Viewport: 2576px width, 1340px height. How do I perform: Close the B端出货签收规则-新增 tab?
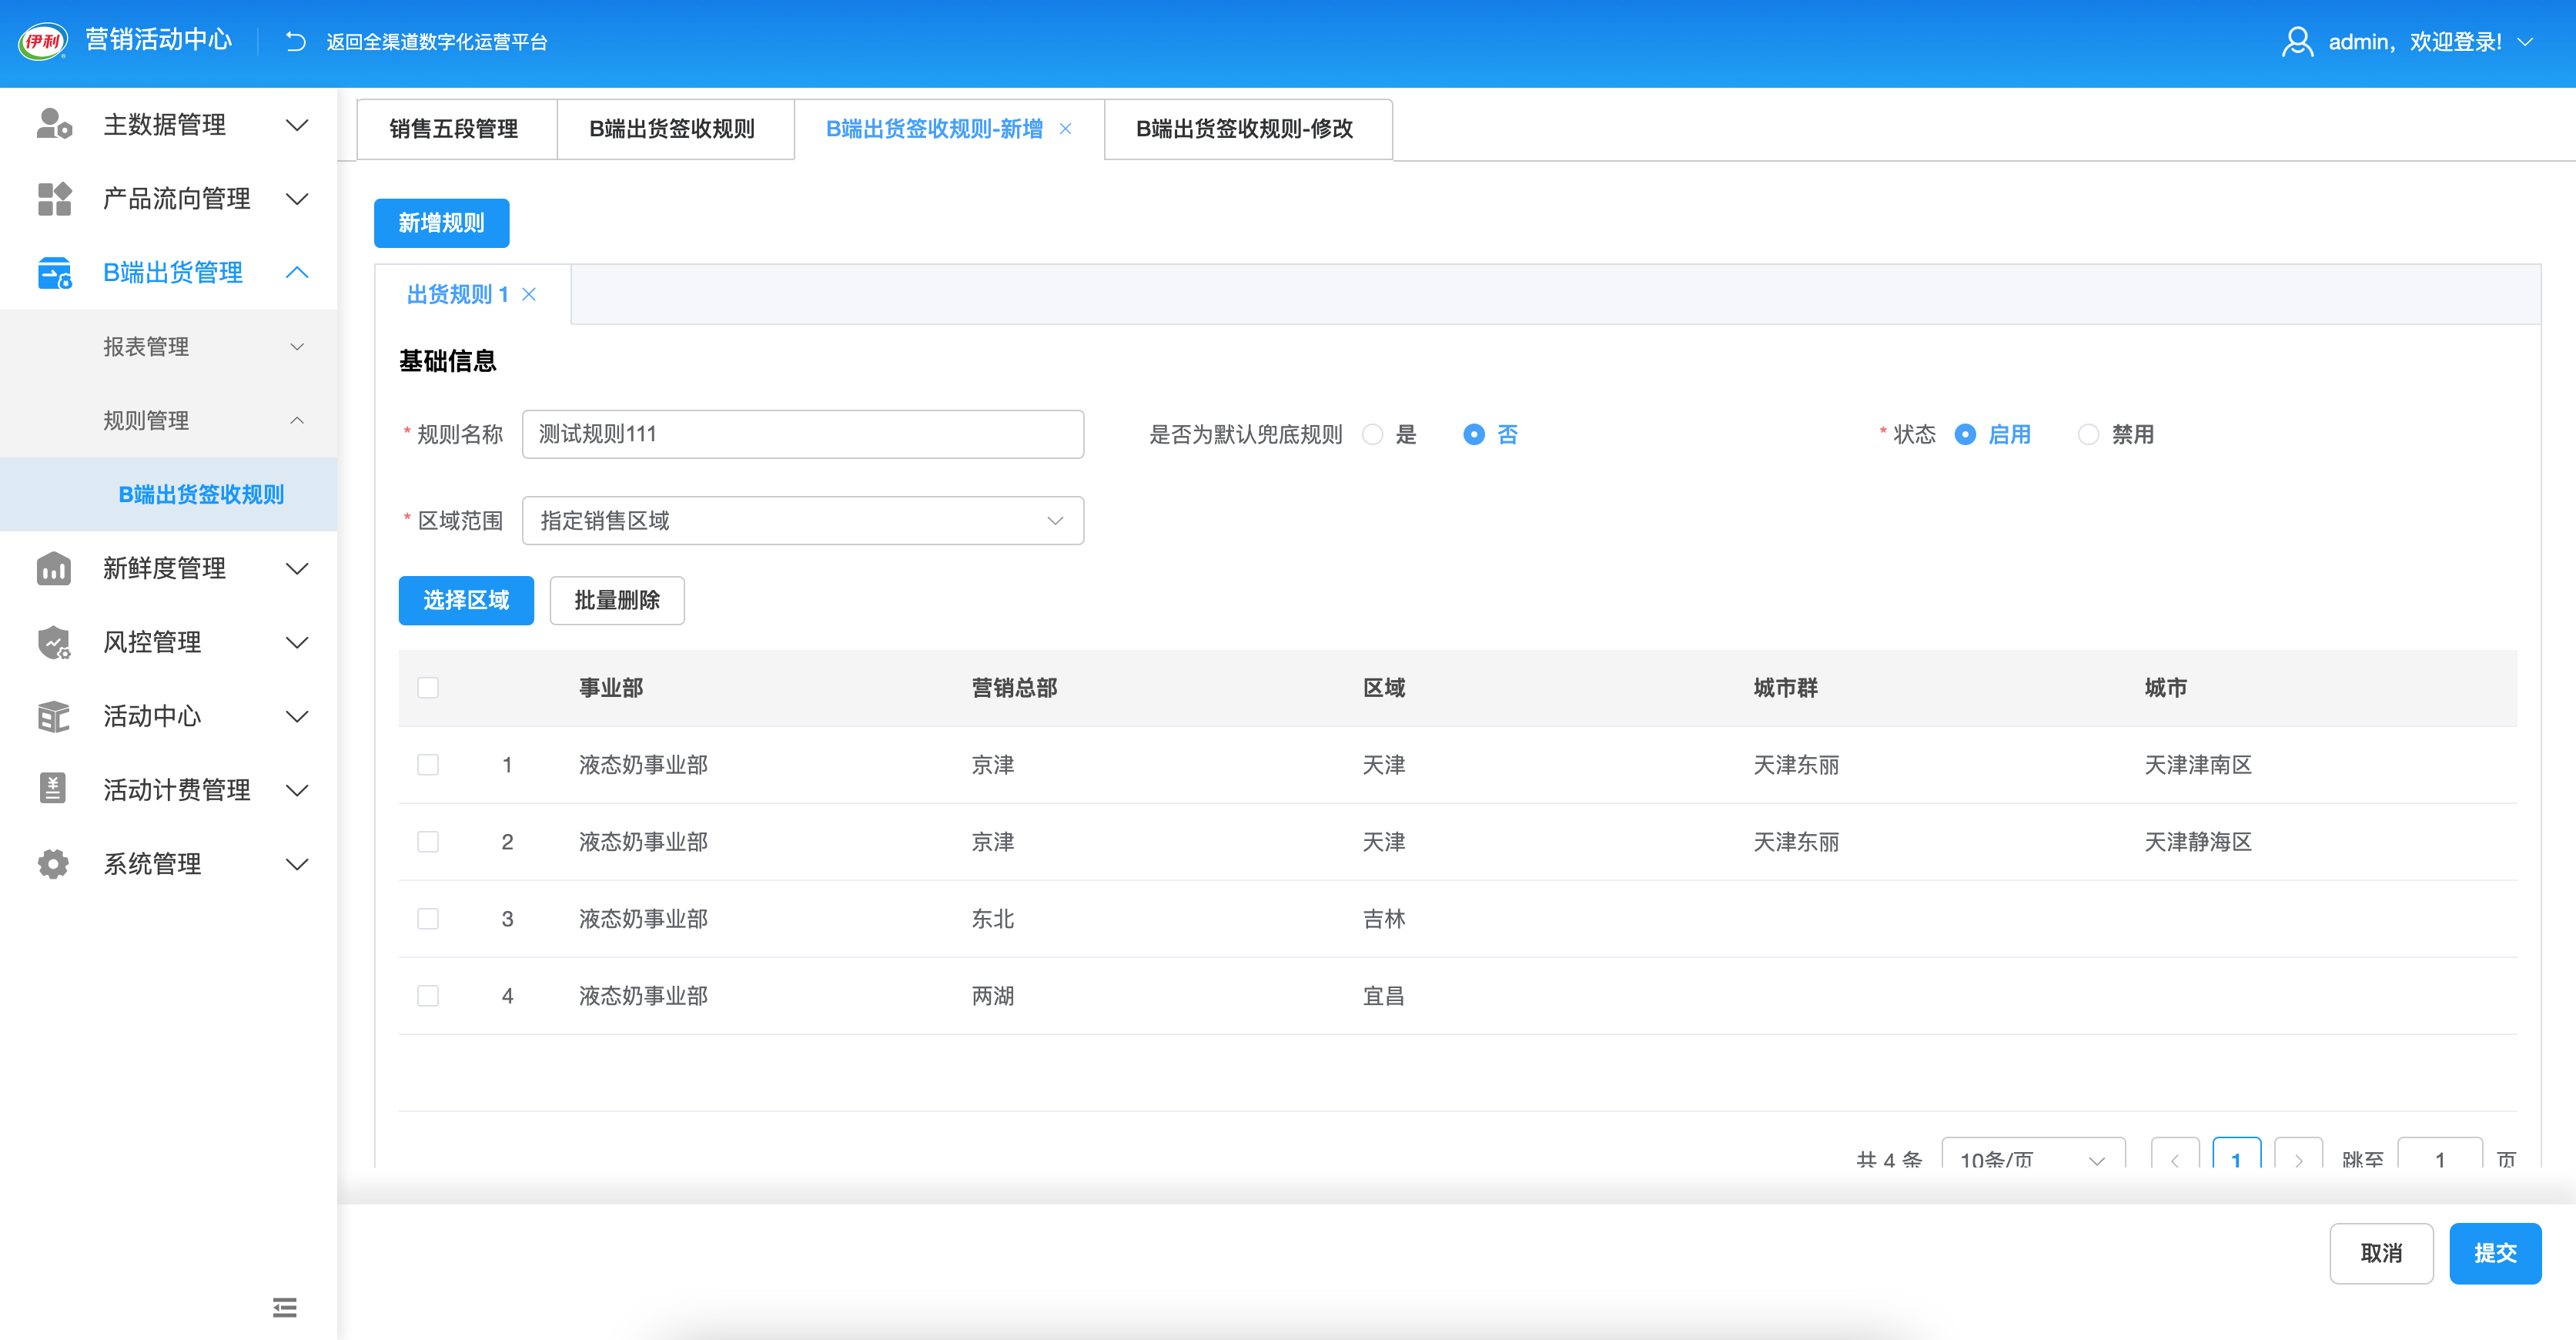[1066, 128]
